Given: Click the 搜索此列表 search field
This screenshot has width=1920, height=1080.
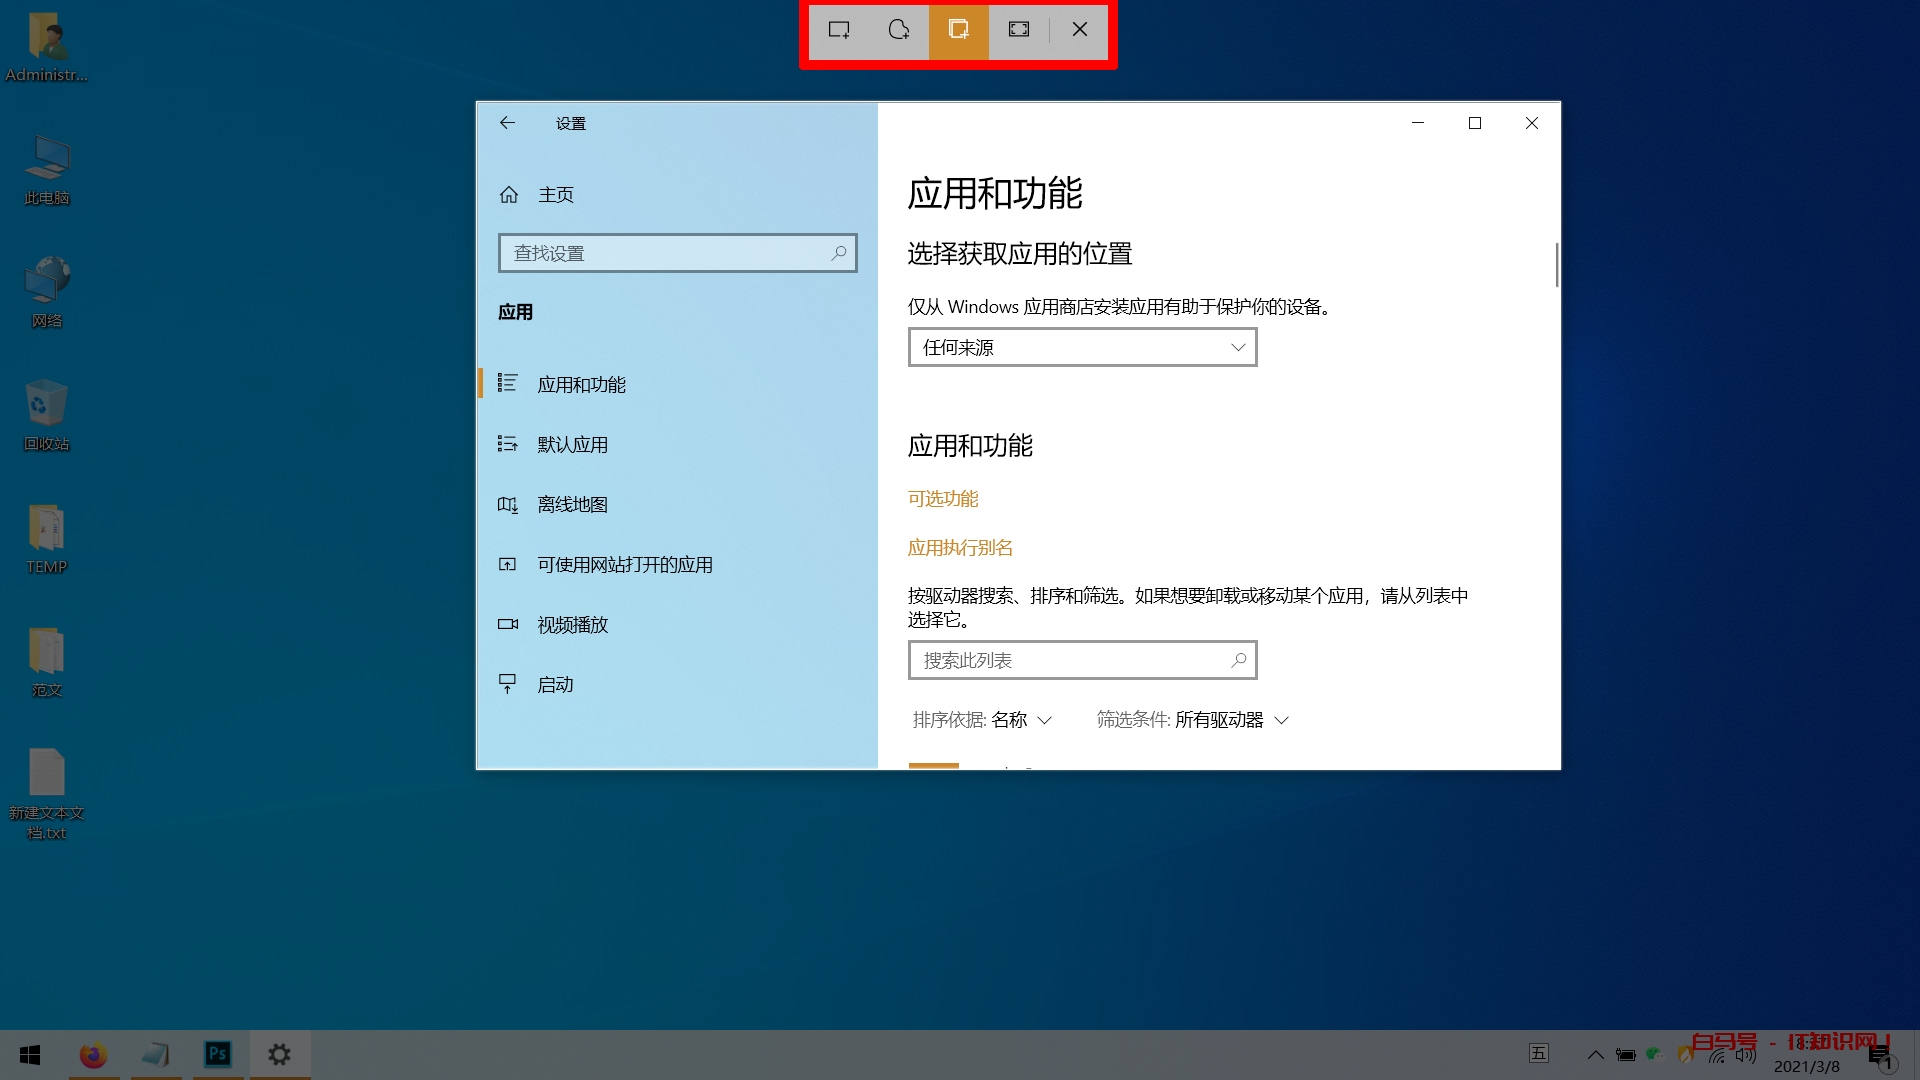Looking at the screenshot, I should [1082, 660].
